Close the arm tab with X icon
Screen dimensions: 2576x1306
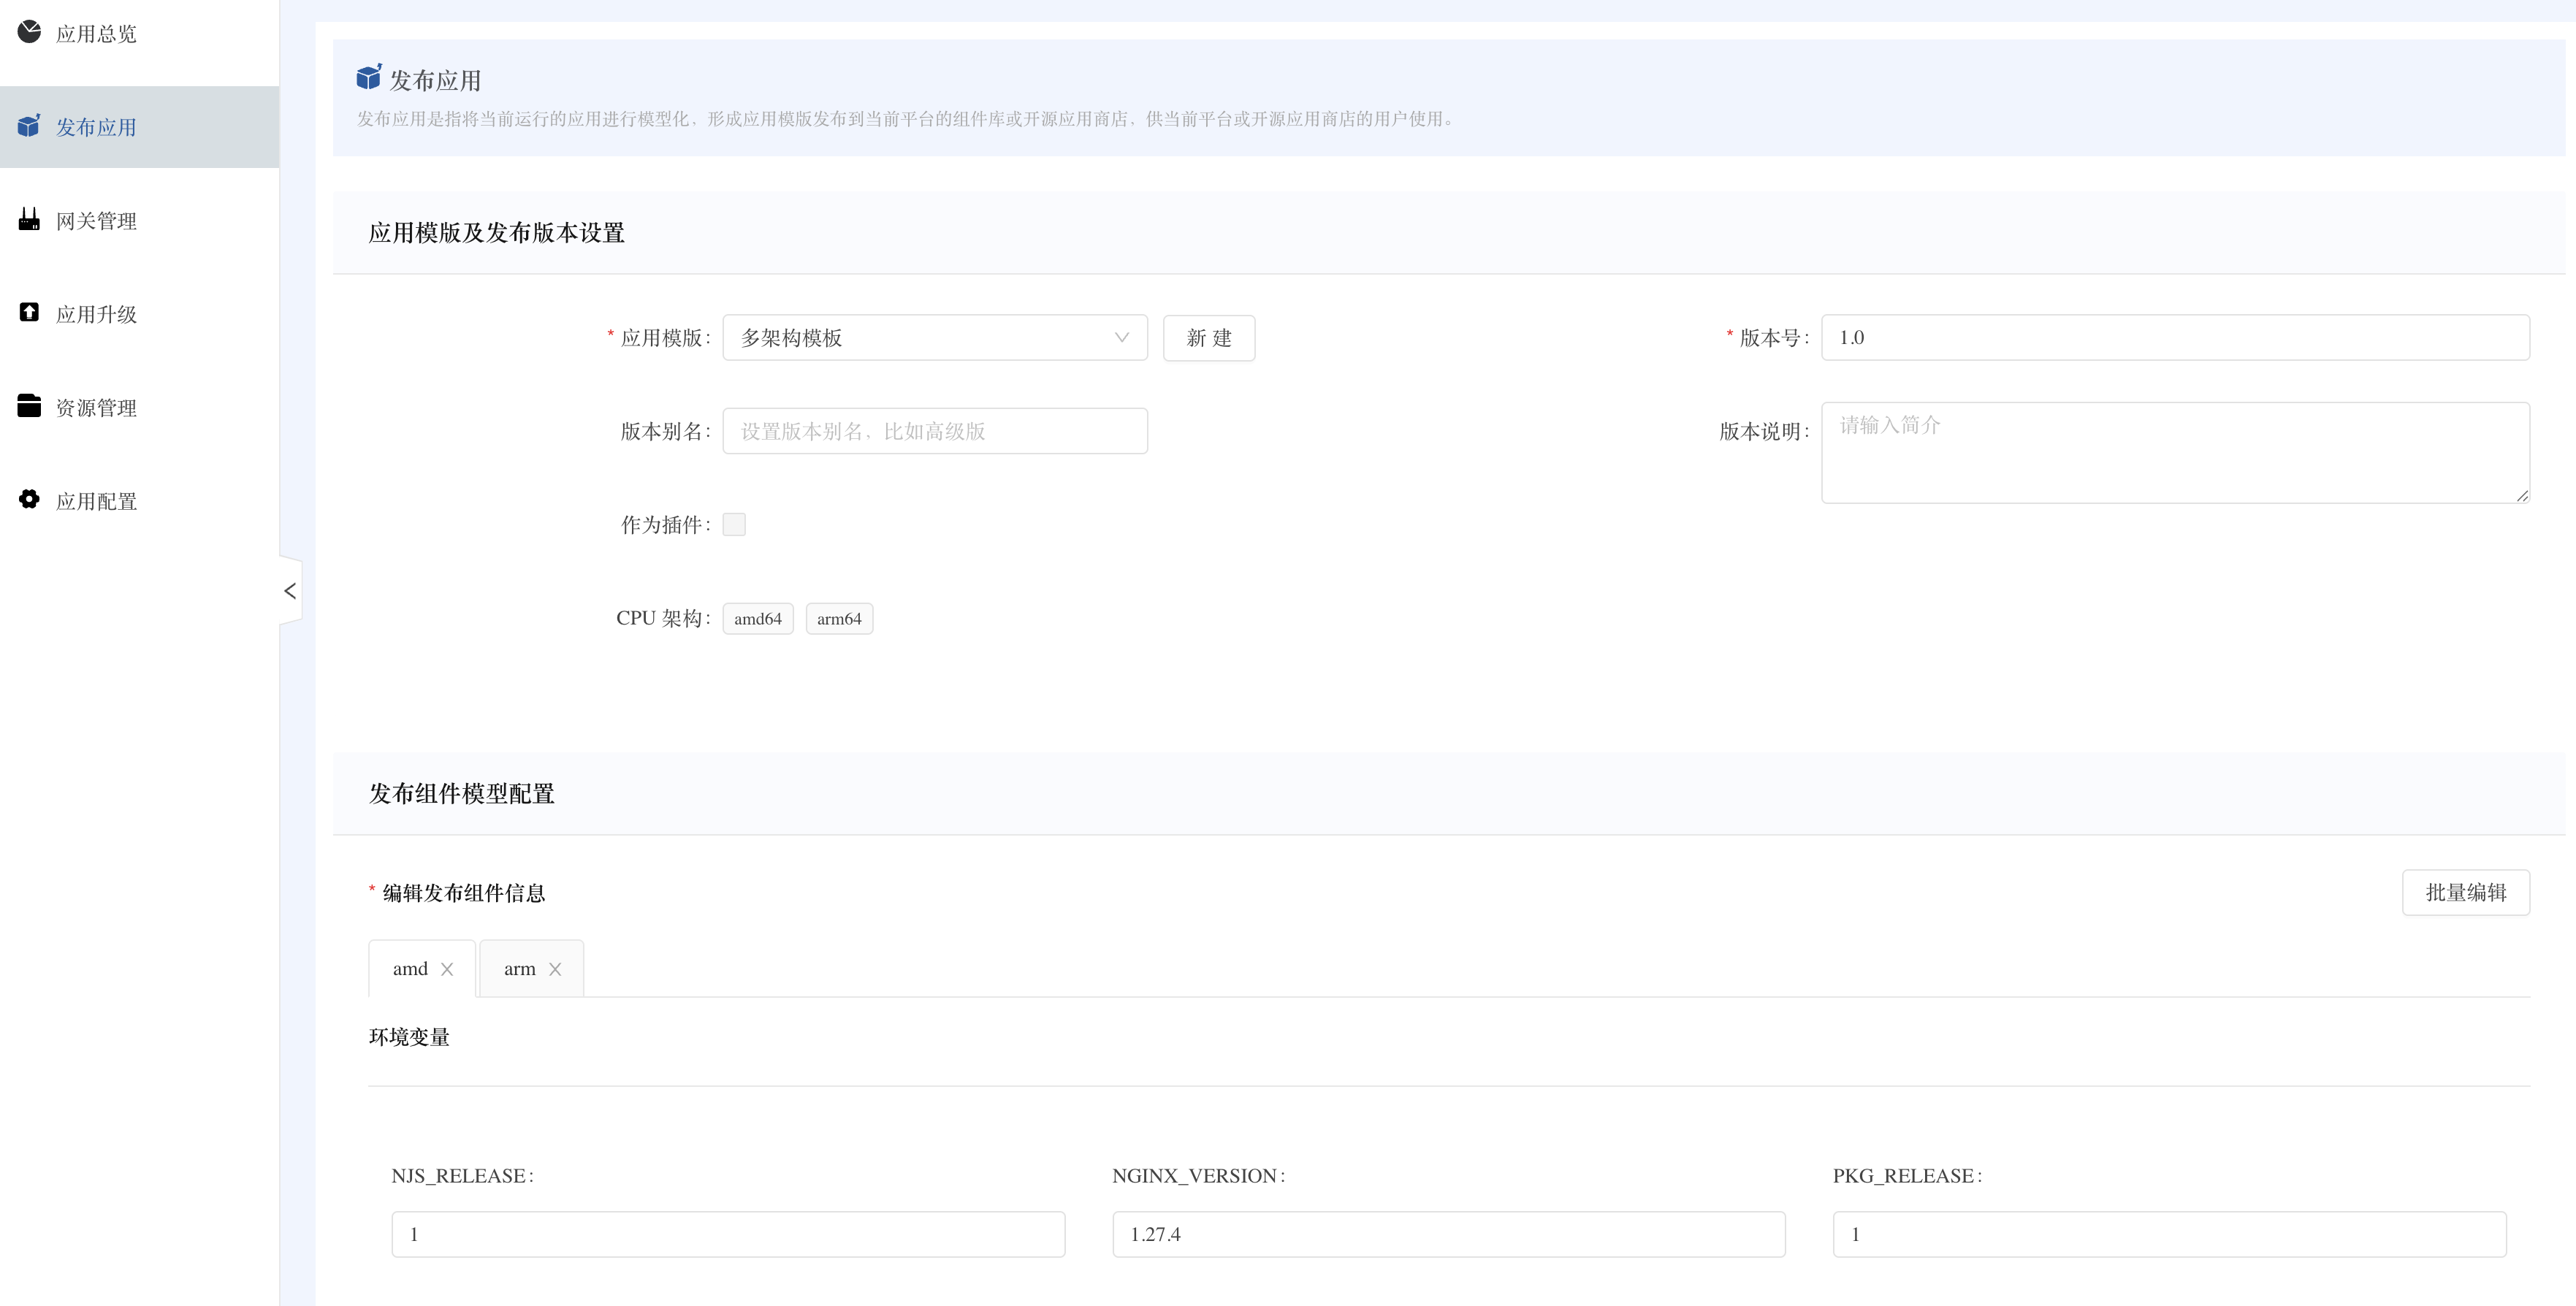click(555, 969)
